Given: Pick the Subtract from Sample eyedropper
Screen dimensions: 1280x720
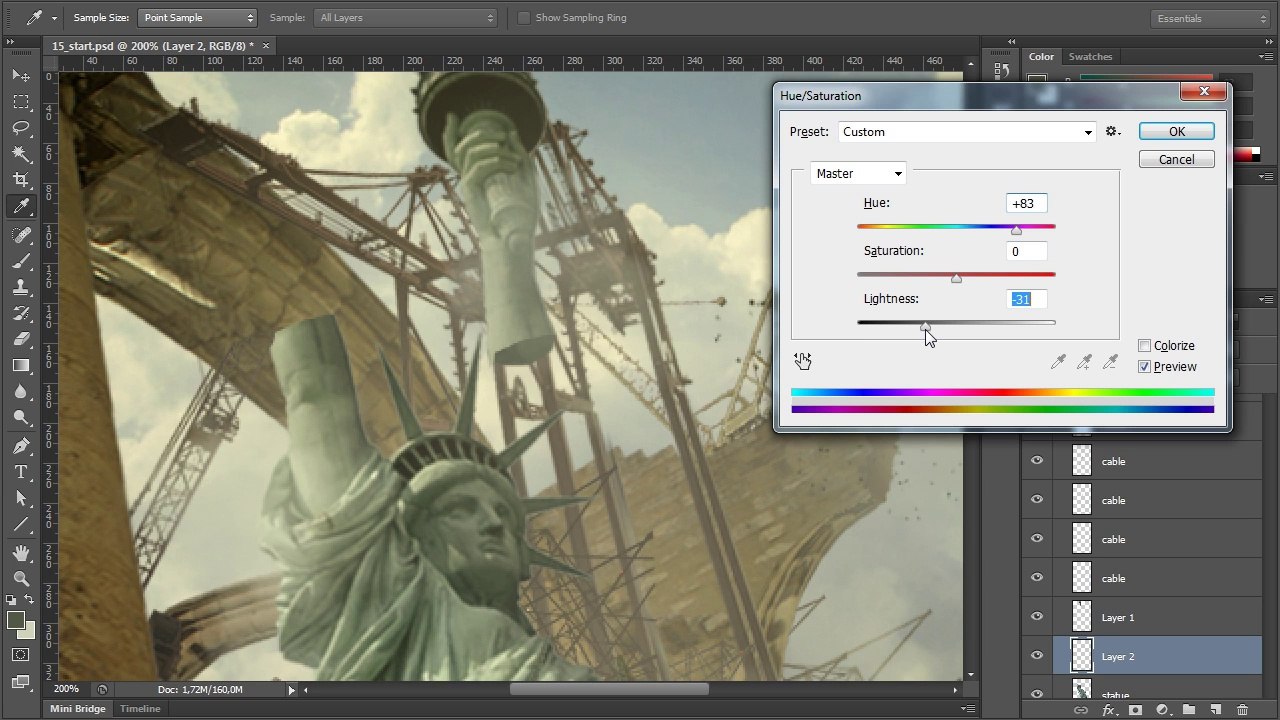Looking at the screenshot, I should coord(1110,362).
